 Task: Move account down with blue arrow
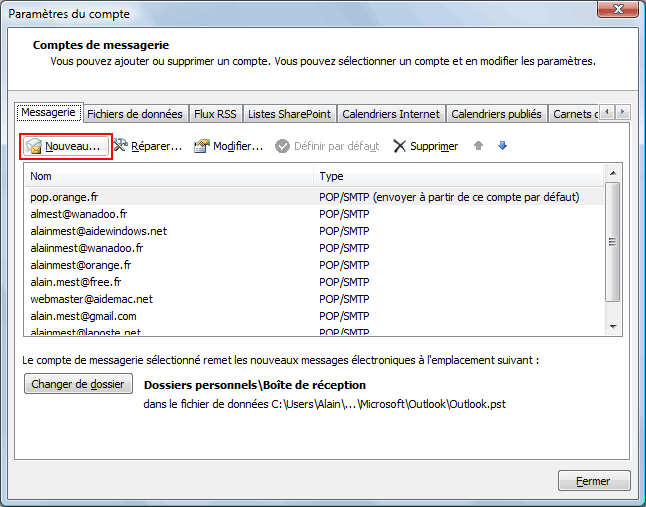coord(502,146)
